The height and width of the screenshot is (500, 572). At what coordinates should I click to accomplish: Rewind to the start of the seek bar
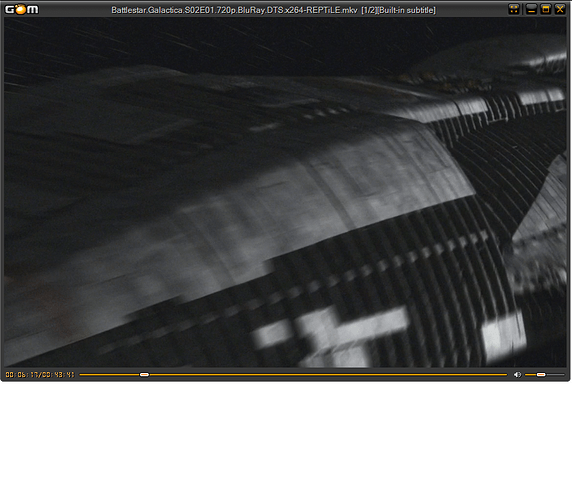[81, 375]
